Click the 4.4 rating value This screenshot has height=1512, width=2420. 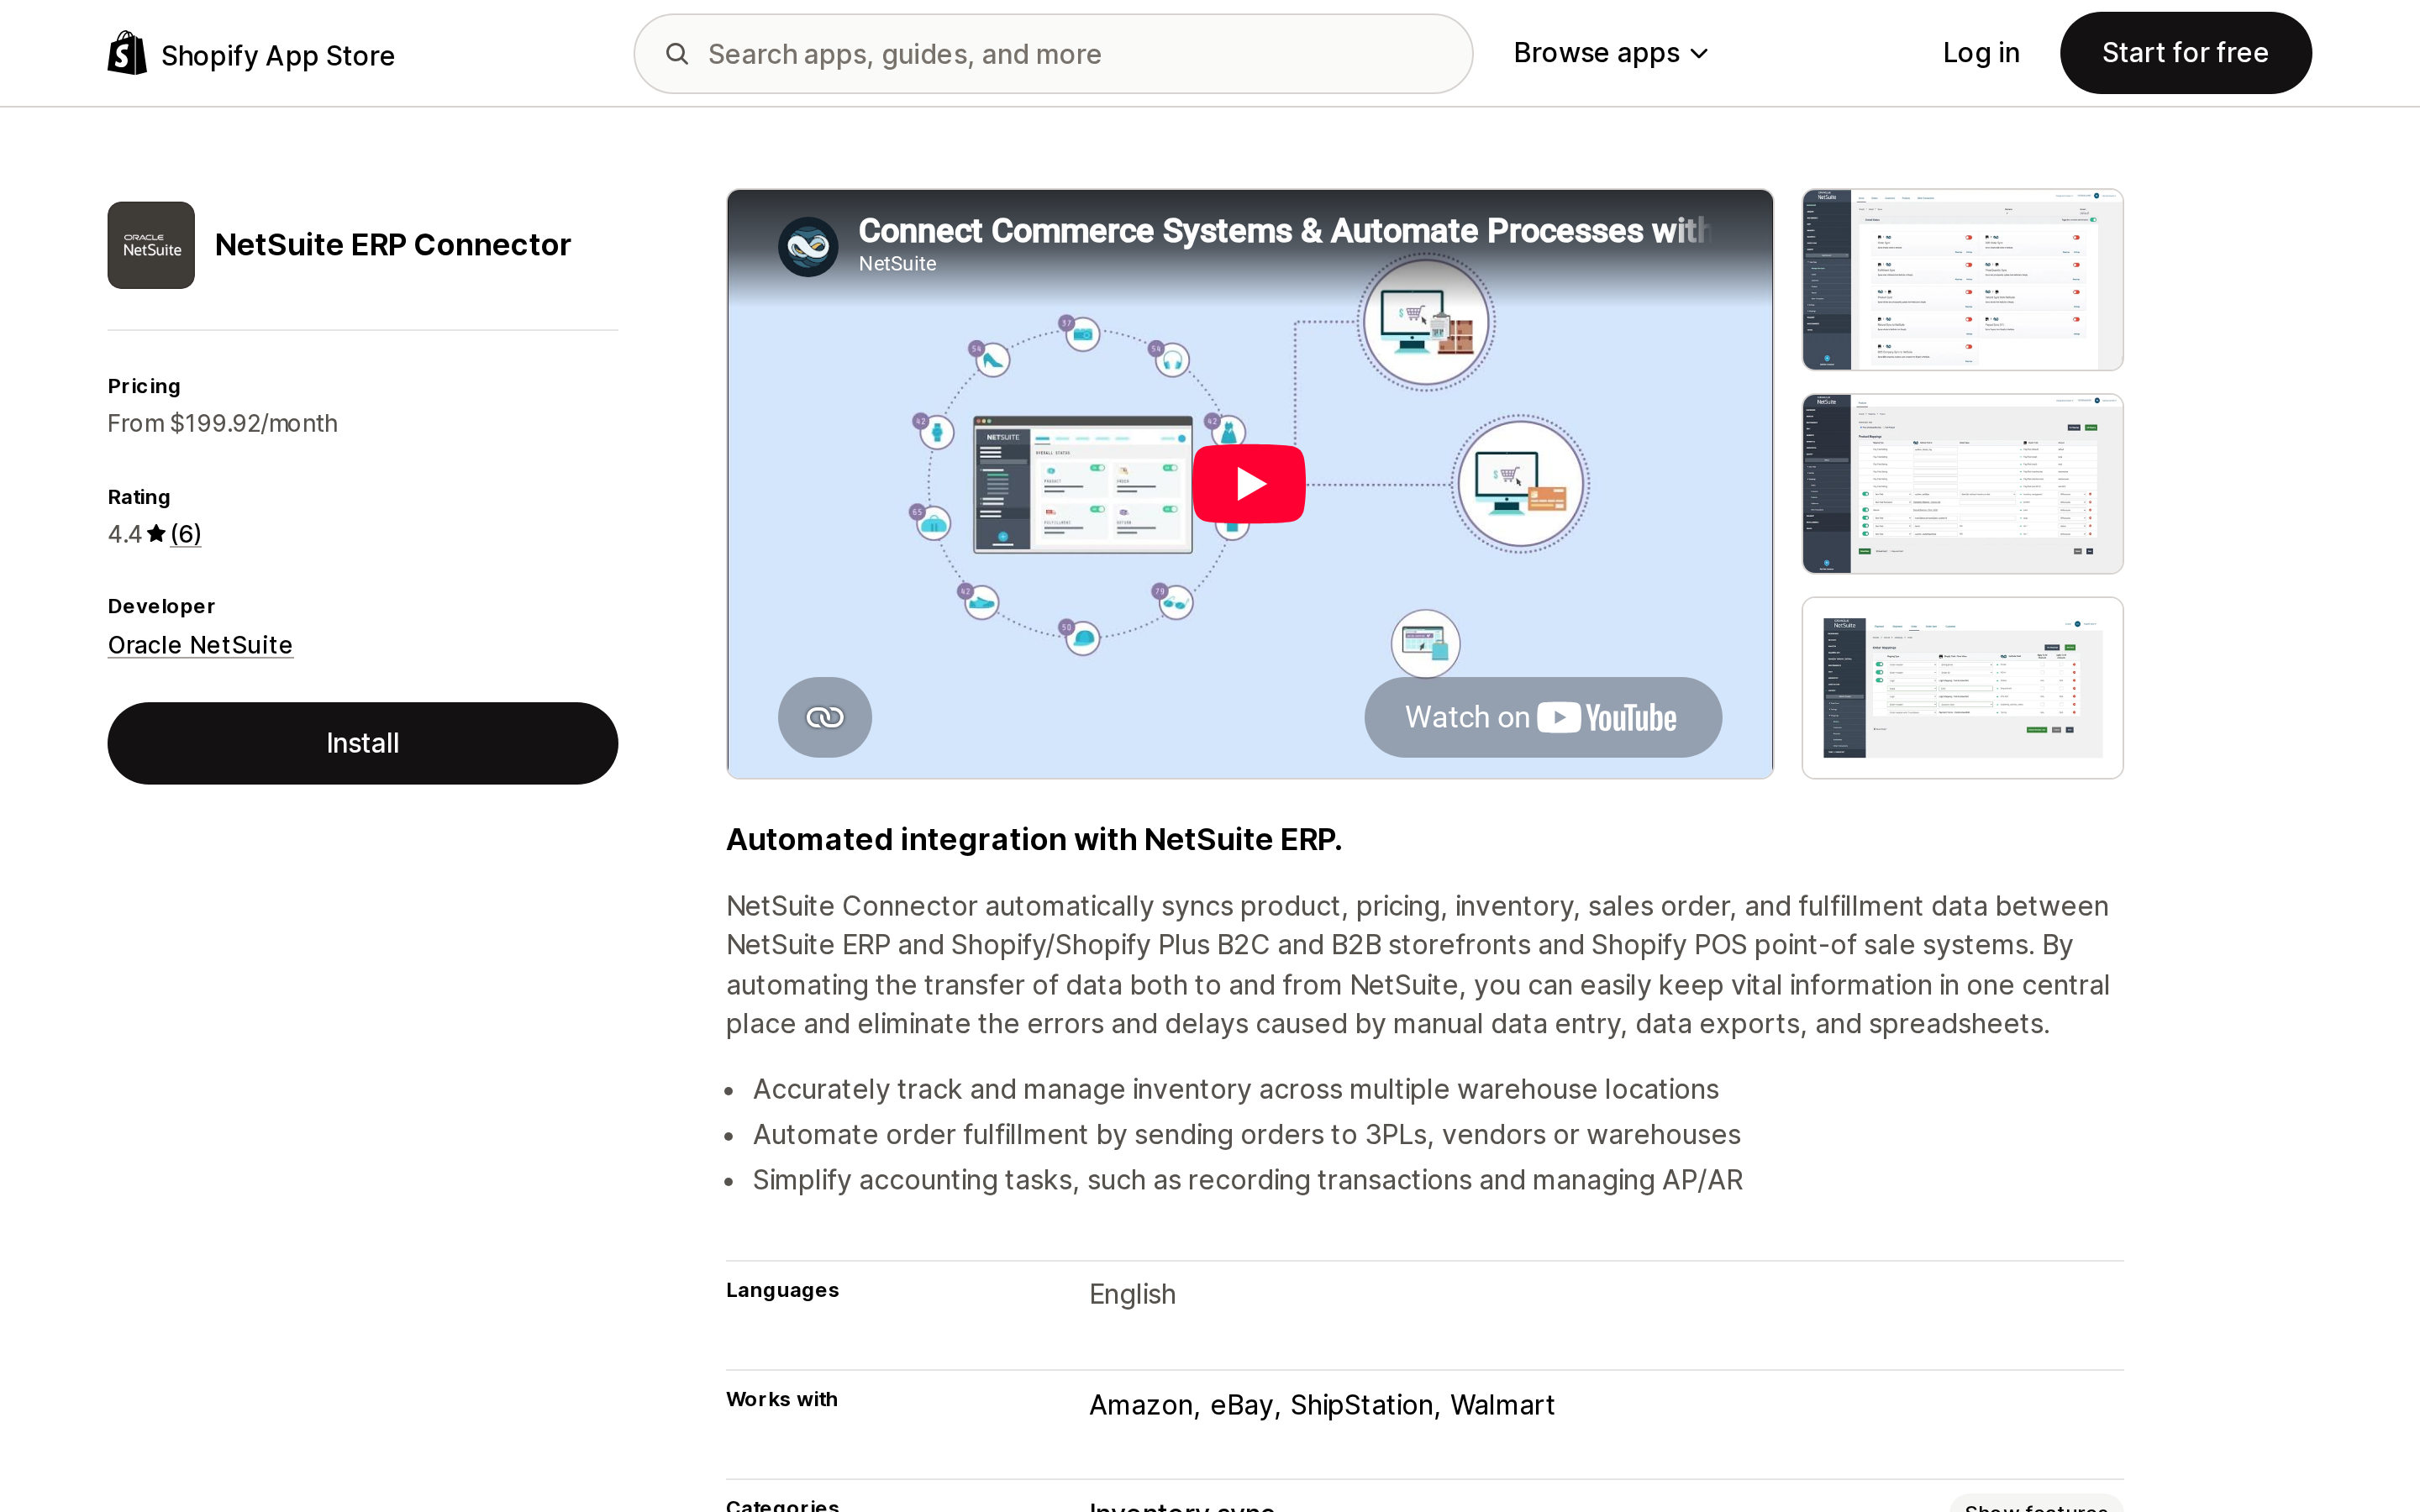(125, 534)
